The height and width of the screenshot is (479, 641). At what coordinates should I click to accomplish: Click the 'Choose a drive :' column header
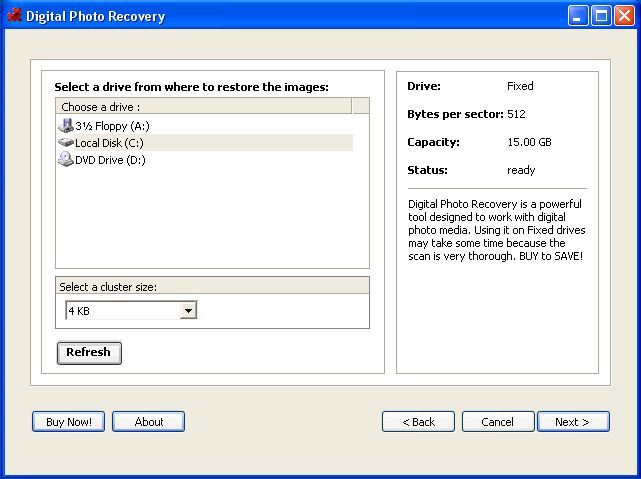204,106
